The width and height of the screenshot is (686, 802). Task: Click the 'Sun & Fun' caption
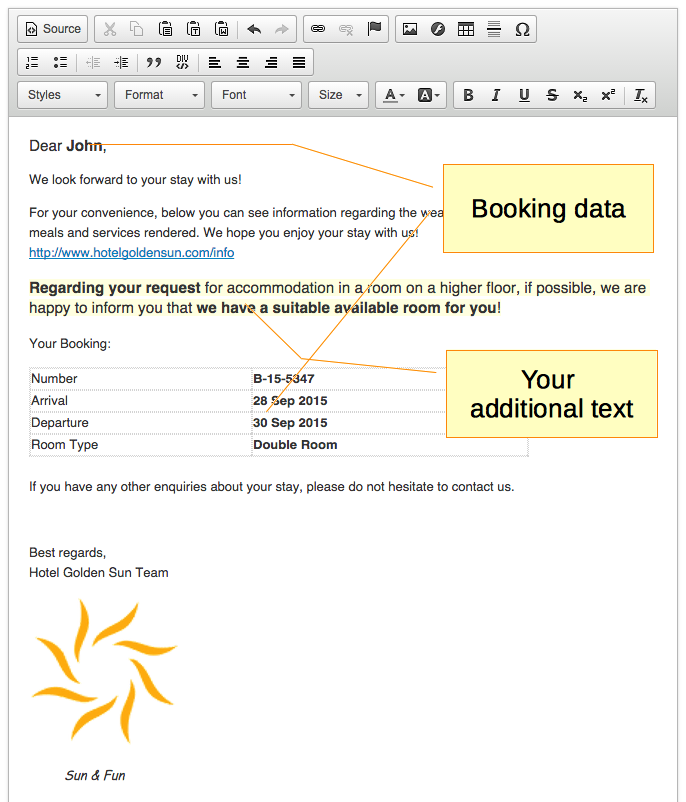(x=95, y=776)
